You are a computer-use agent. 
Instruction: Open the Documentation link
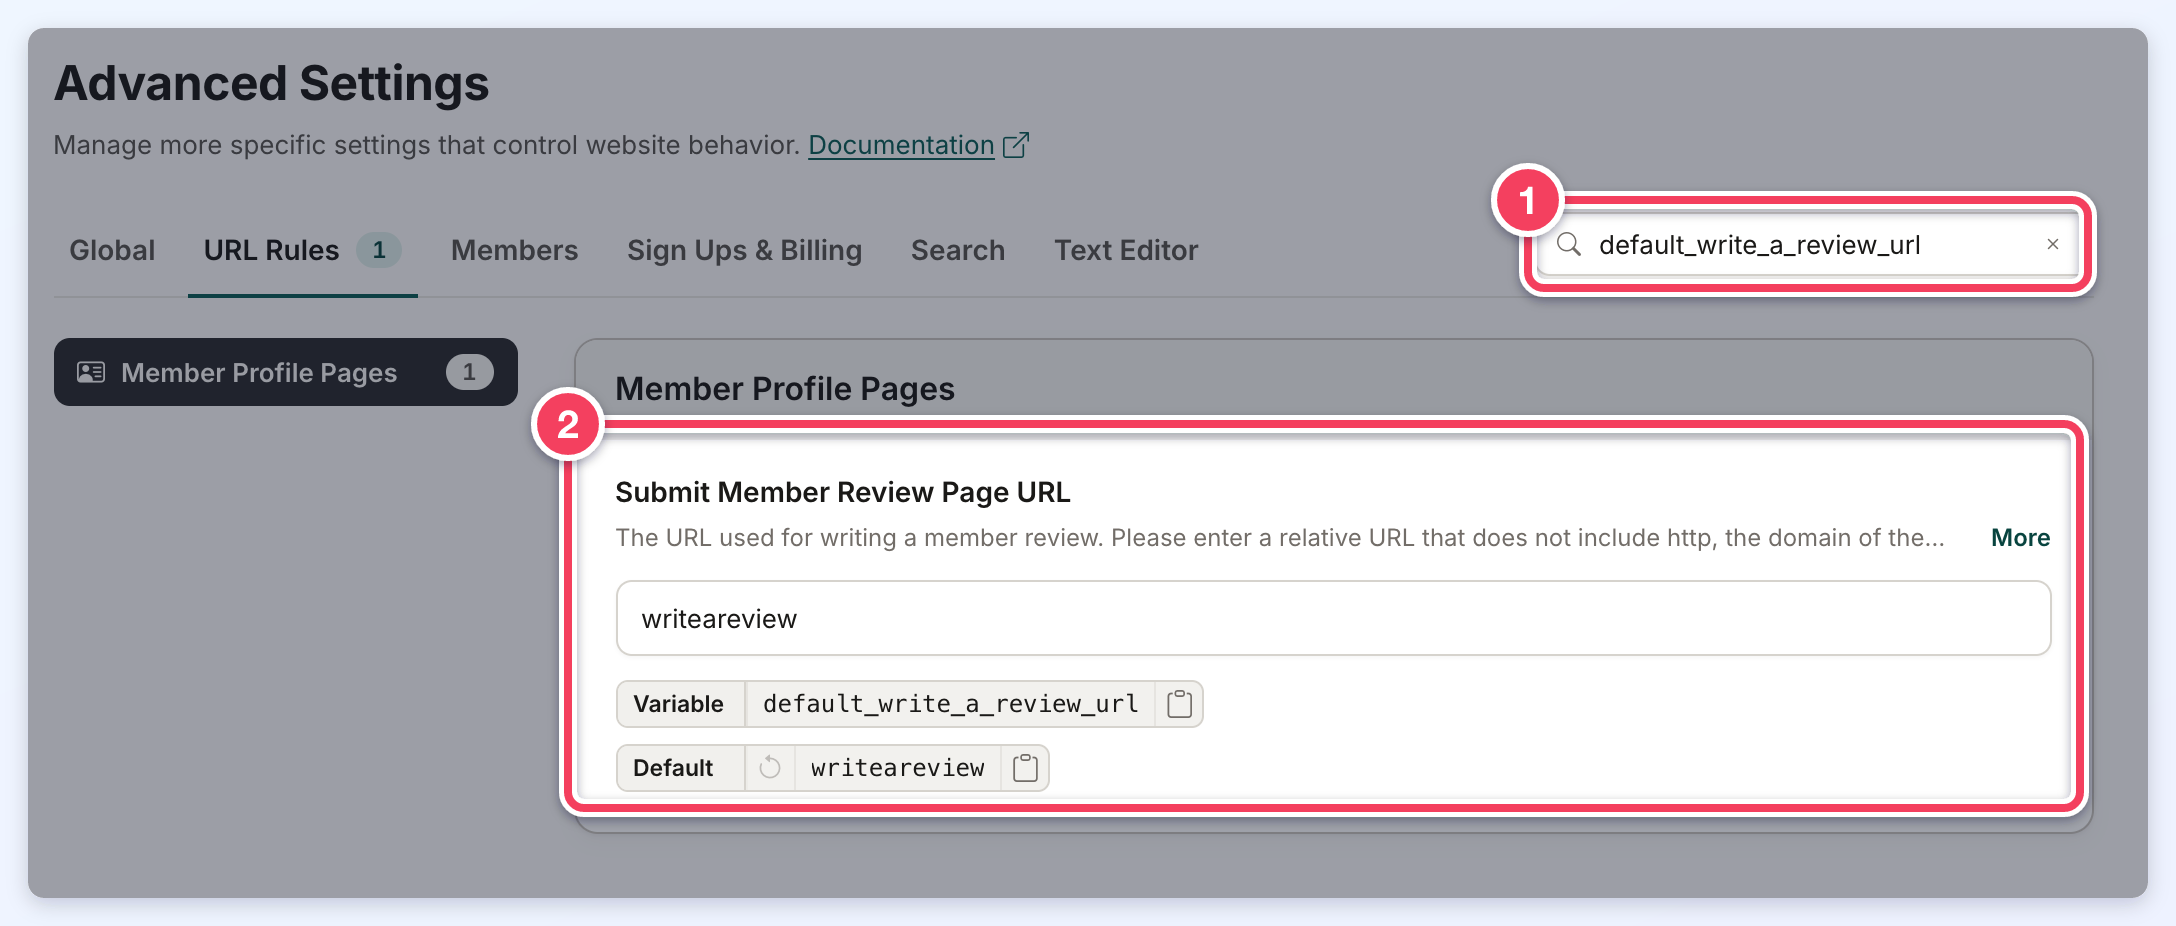901,145
